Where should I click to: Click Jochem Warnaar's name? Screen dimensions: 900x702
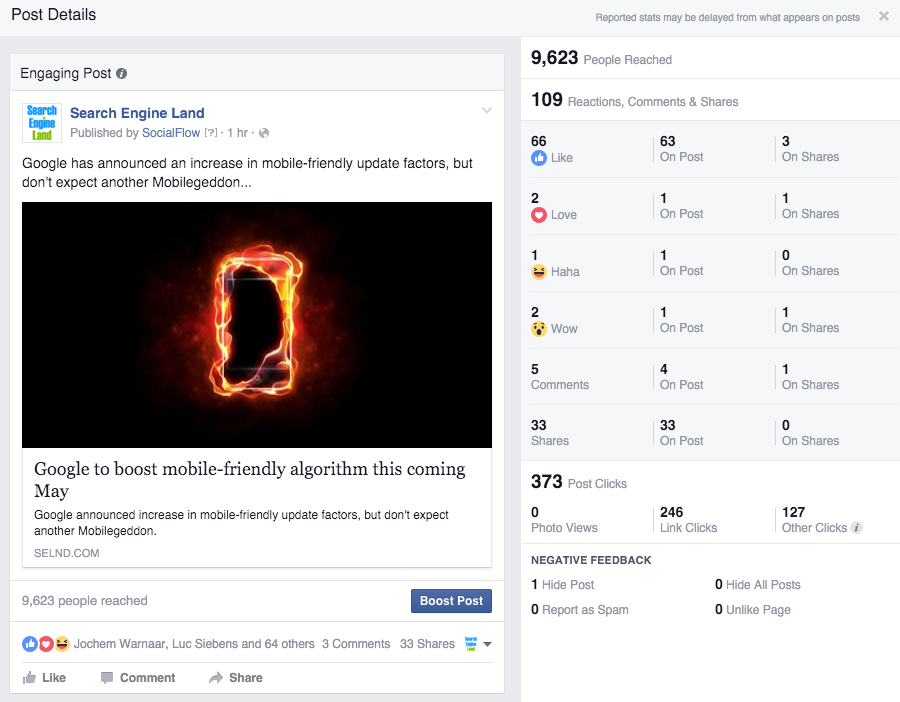click(115, 644)
